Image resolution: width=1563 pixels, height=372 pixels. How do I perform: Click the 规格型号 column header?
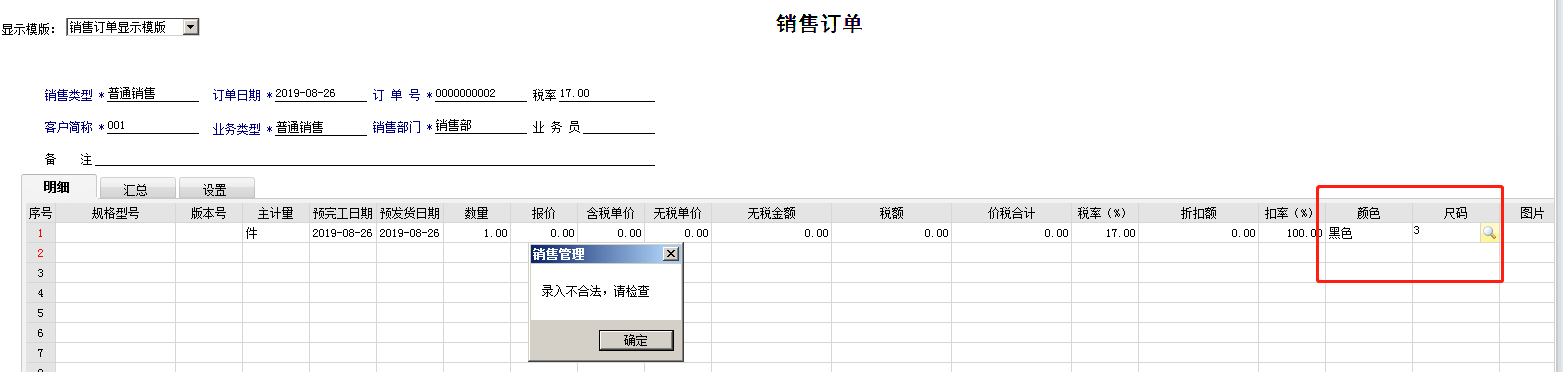click(115, 213)
